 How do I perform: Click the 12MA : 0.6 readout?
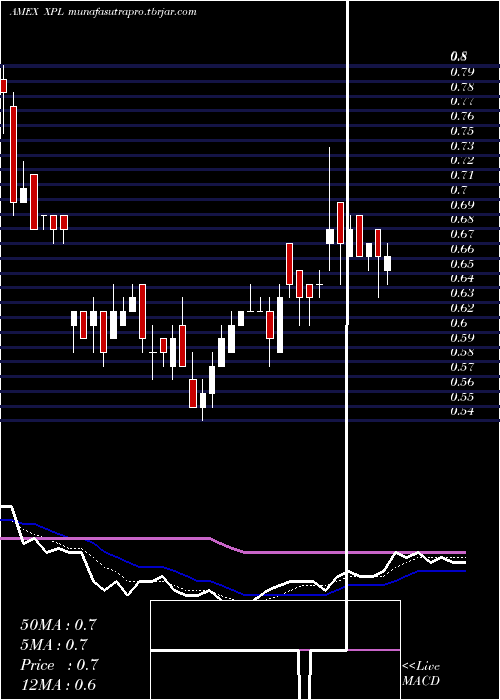click(x=58, y=685)
